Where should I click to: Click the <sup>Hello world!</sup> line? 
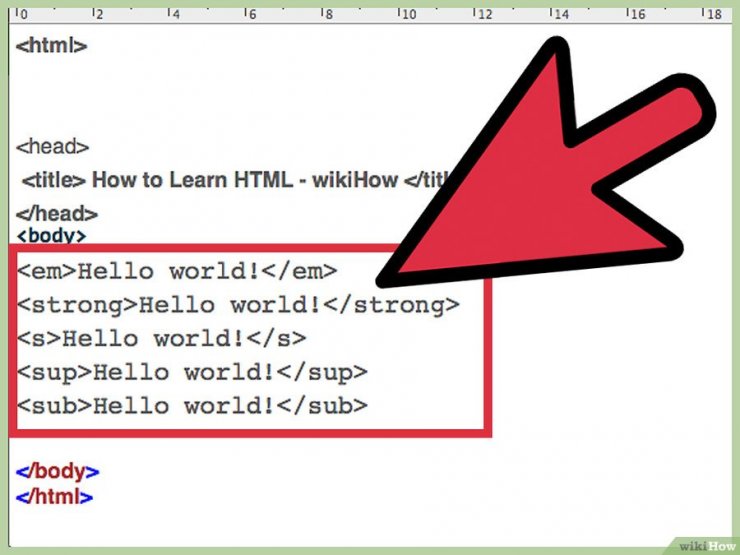192,372
